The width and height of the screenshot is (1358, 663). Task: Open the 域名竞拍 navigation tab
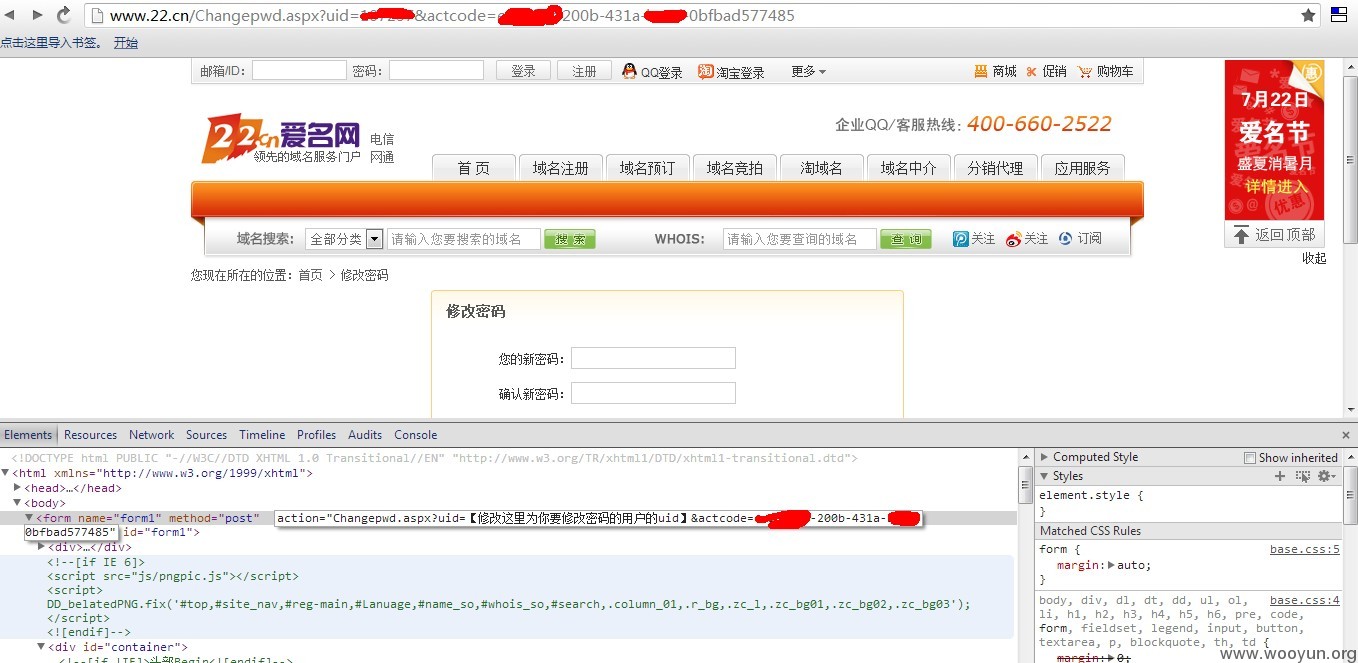(x=735, y=168)
